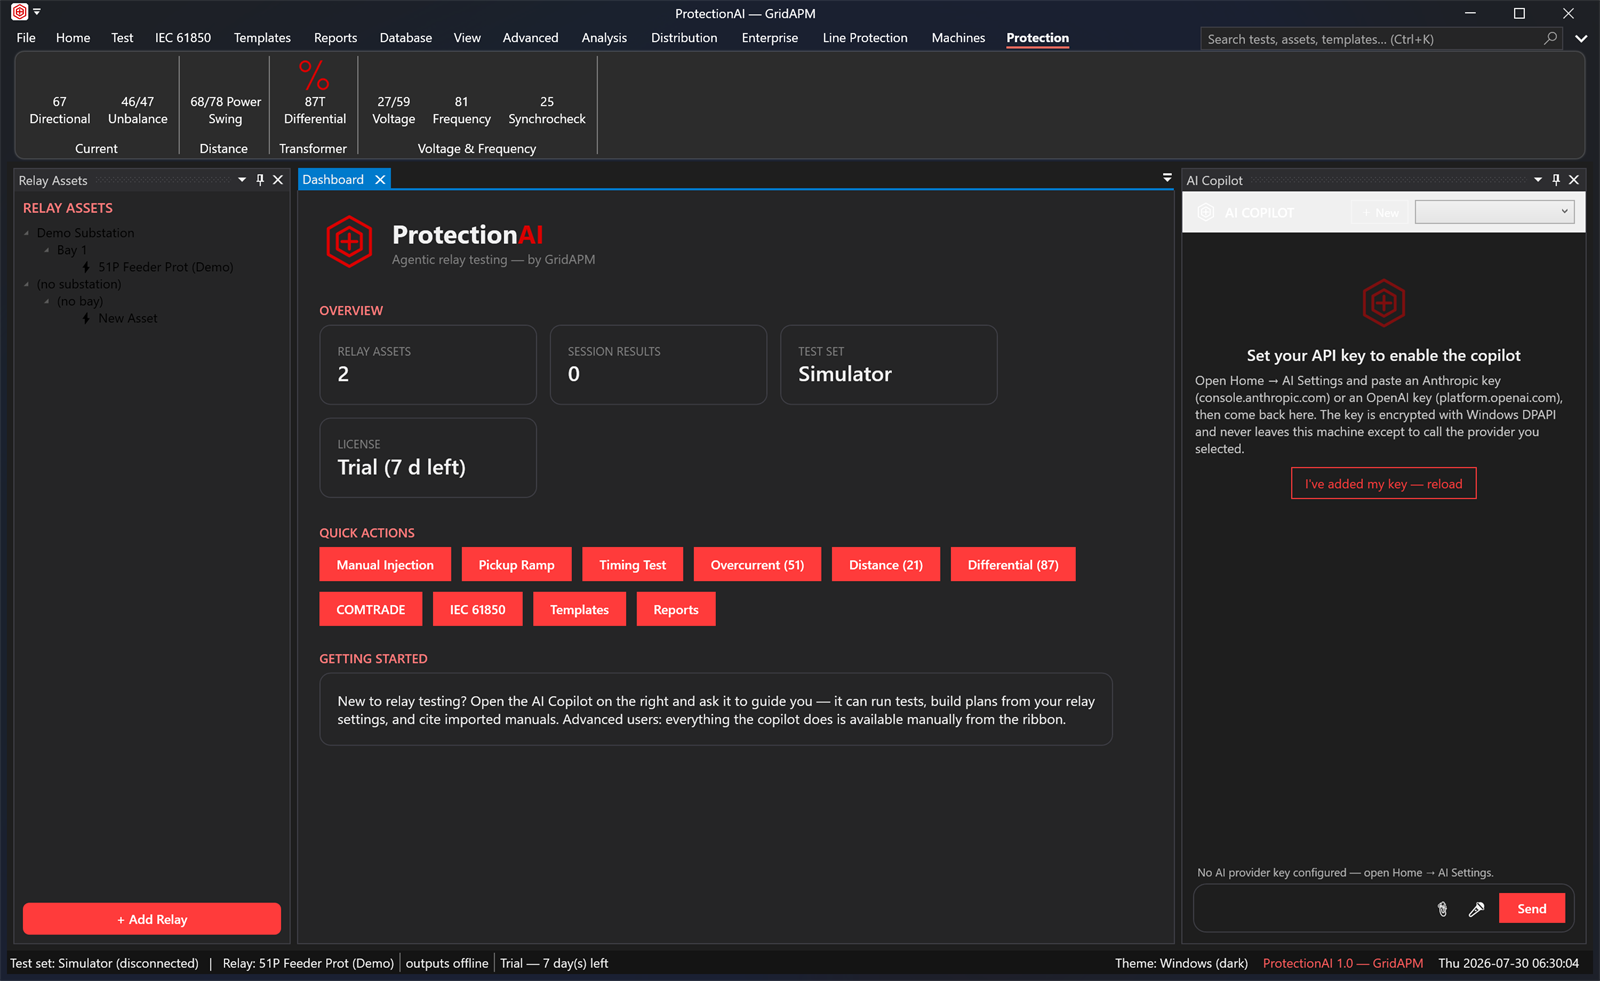Click I've added my key — reload

tap(1384, 484)
